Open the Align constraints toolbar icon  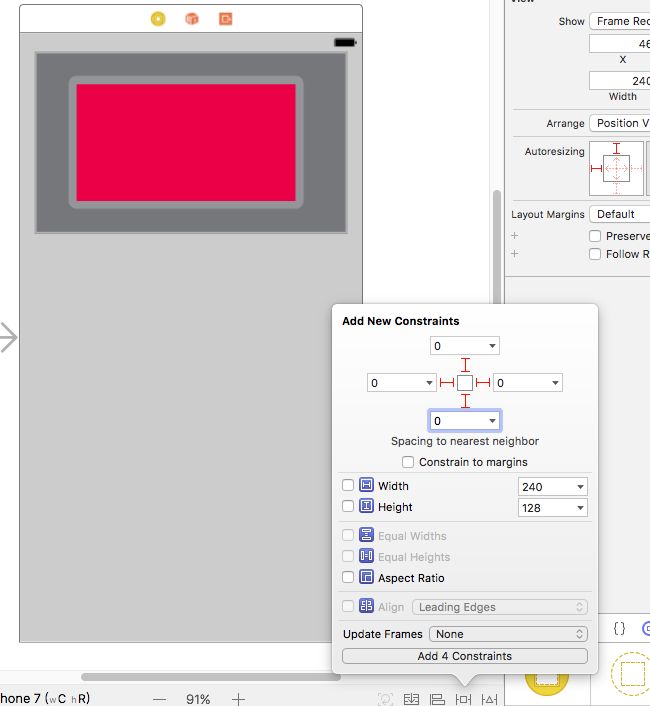coord(437,699)
